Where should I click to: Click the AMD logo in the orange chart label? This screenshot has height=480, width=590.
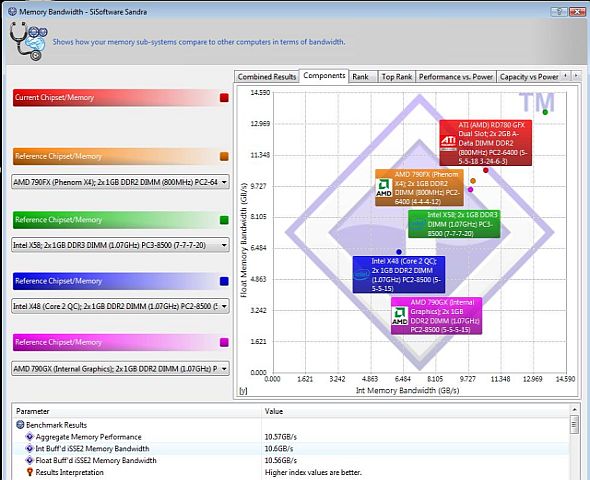pyautogui.click(x=384, y=188)
